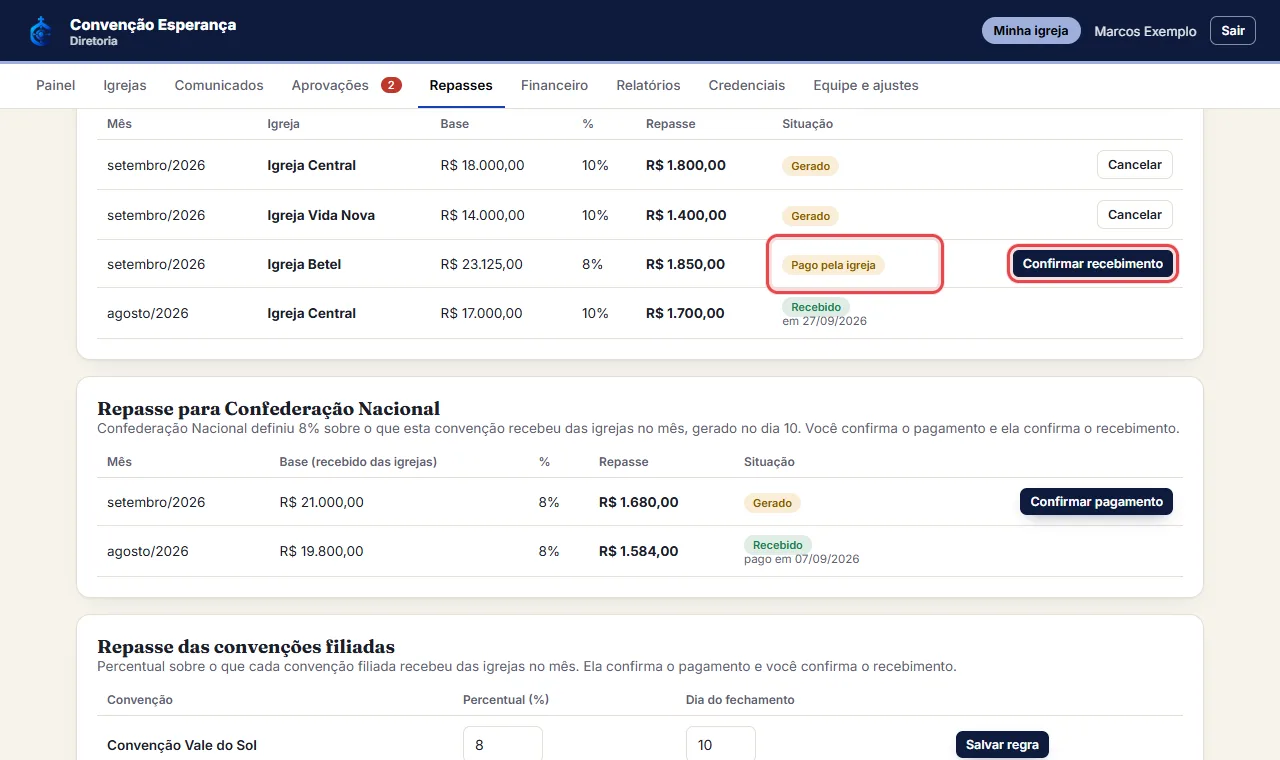Go to Relatórios tab

pos(648,85)
